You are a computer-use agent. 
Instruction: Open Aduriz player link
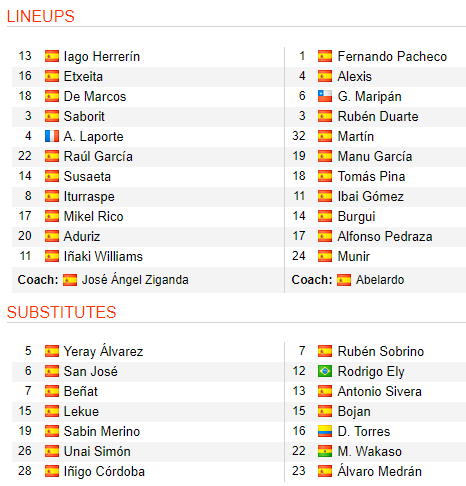[82, 236]
